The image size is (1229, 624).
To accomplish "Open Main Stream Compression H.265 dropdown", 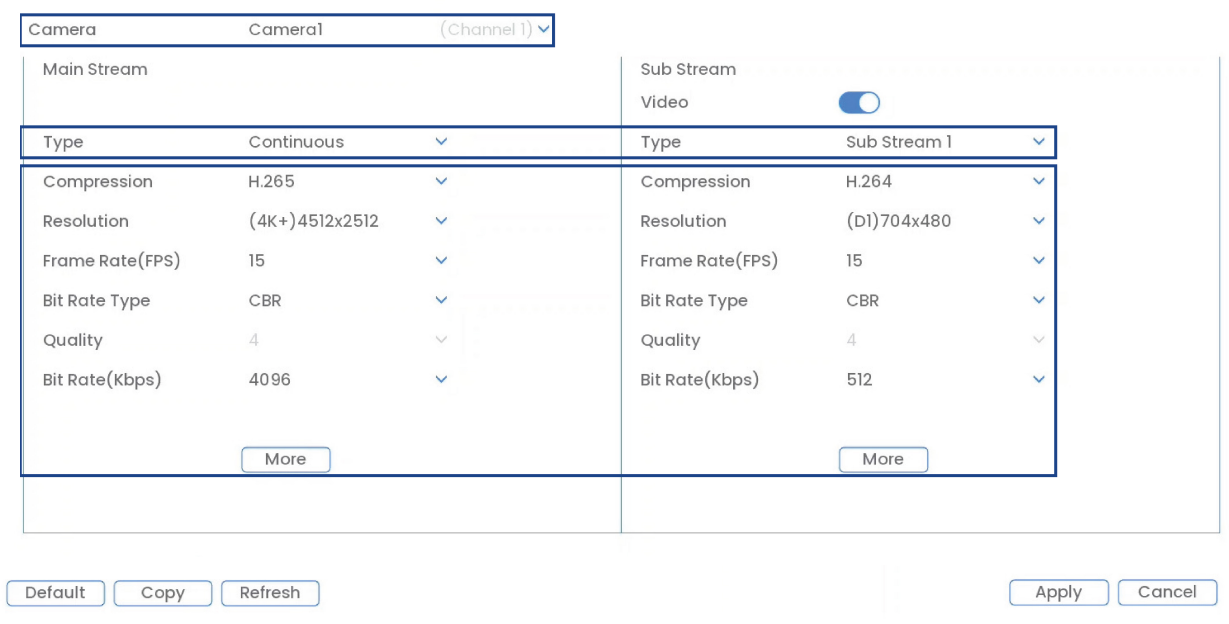I will click(x=441, y=182).
